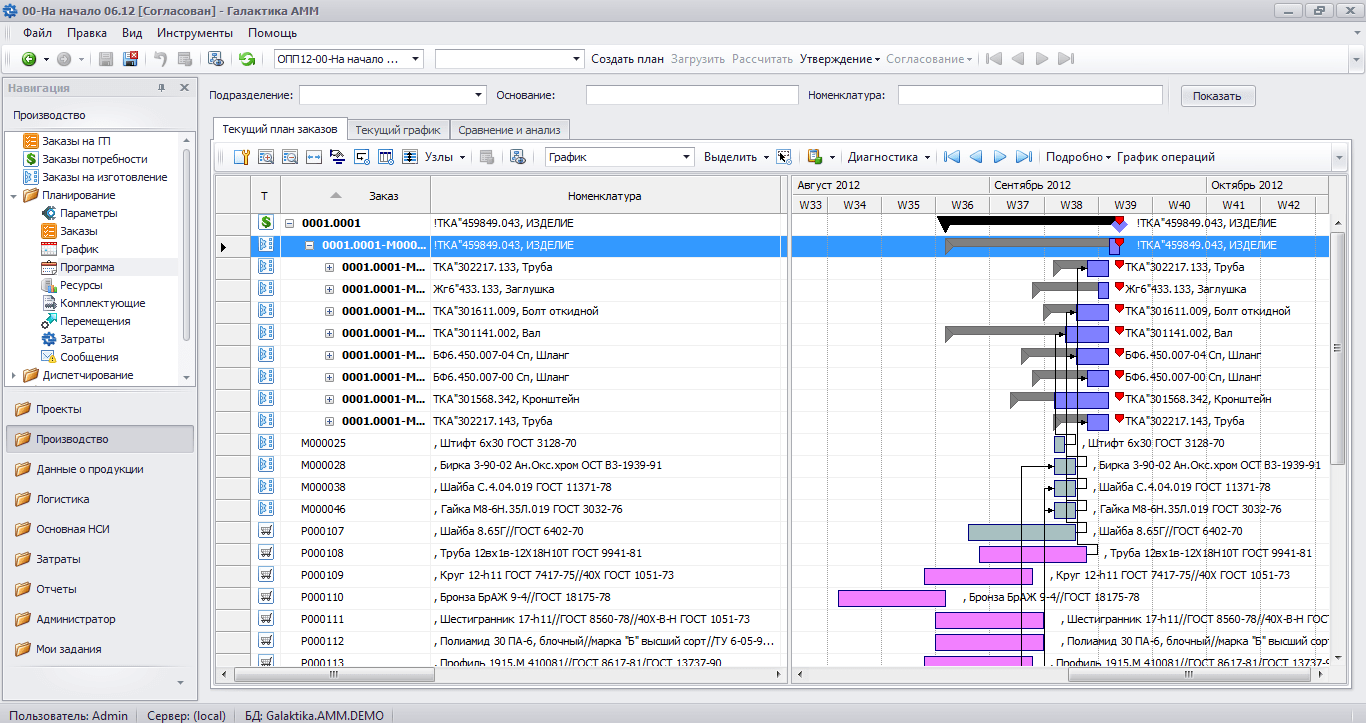This screenshot has width=1366, height=723.
Task: Open the Подробно dropdown menu
Action: (1078, 157)
